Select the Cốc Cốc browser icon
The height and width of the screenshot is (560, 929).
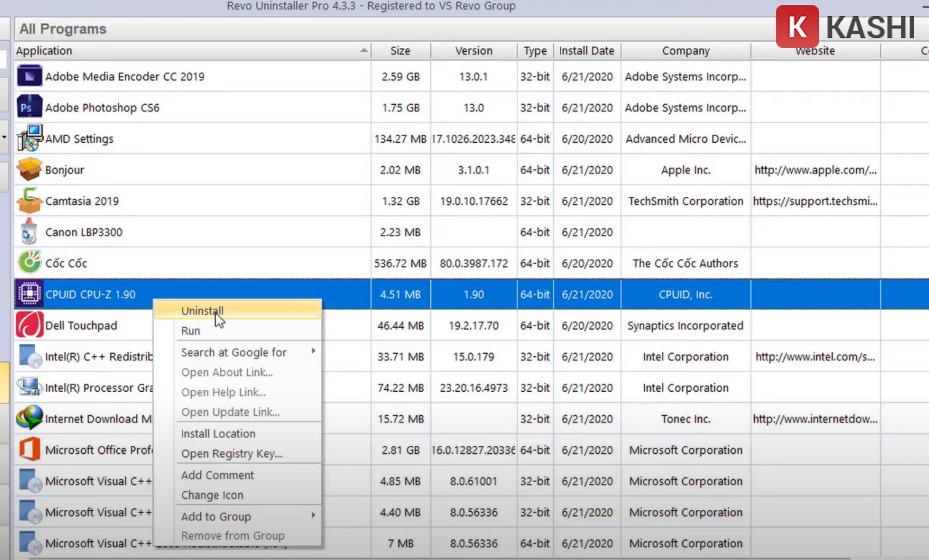pos(29,263)
